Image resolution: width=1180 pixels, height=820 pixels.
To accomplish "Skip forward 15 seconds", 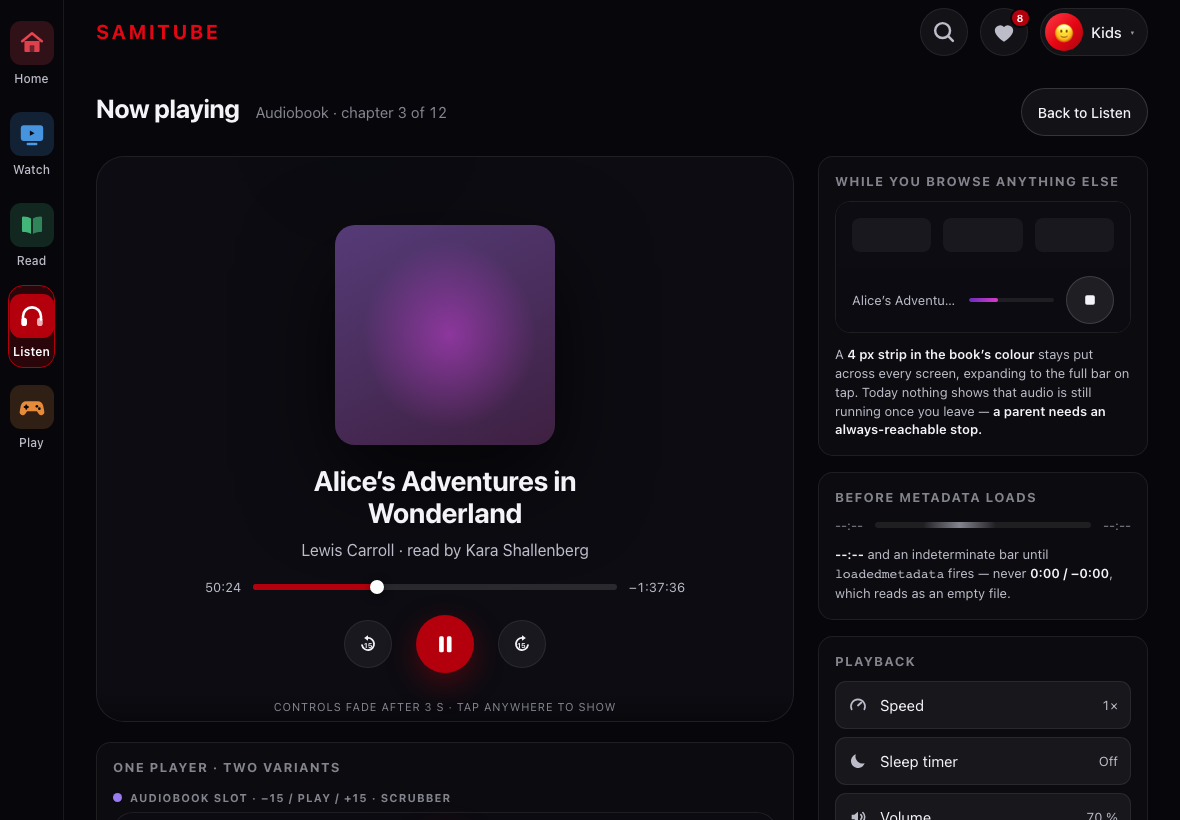I will click(x=522, y=644).
